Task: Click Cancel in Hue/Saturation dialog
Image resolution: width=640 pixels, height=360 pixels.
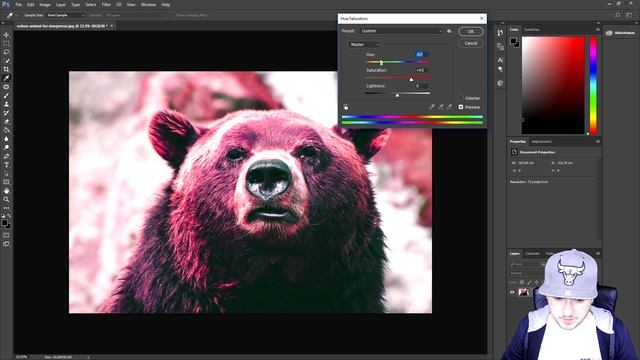Action: tap(471, 43)
